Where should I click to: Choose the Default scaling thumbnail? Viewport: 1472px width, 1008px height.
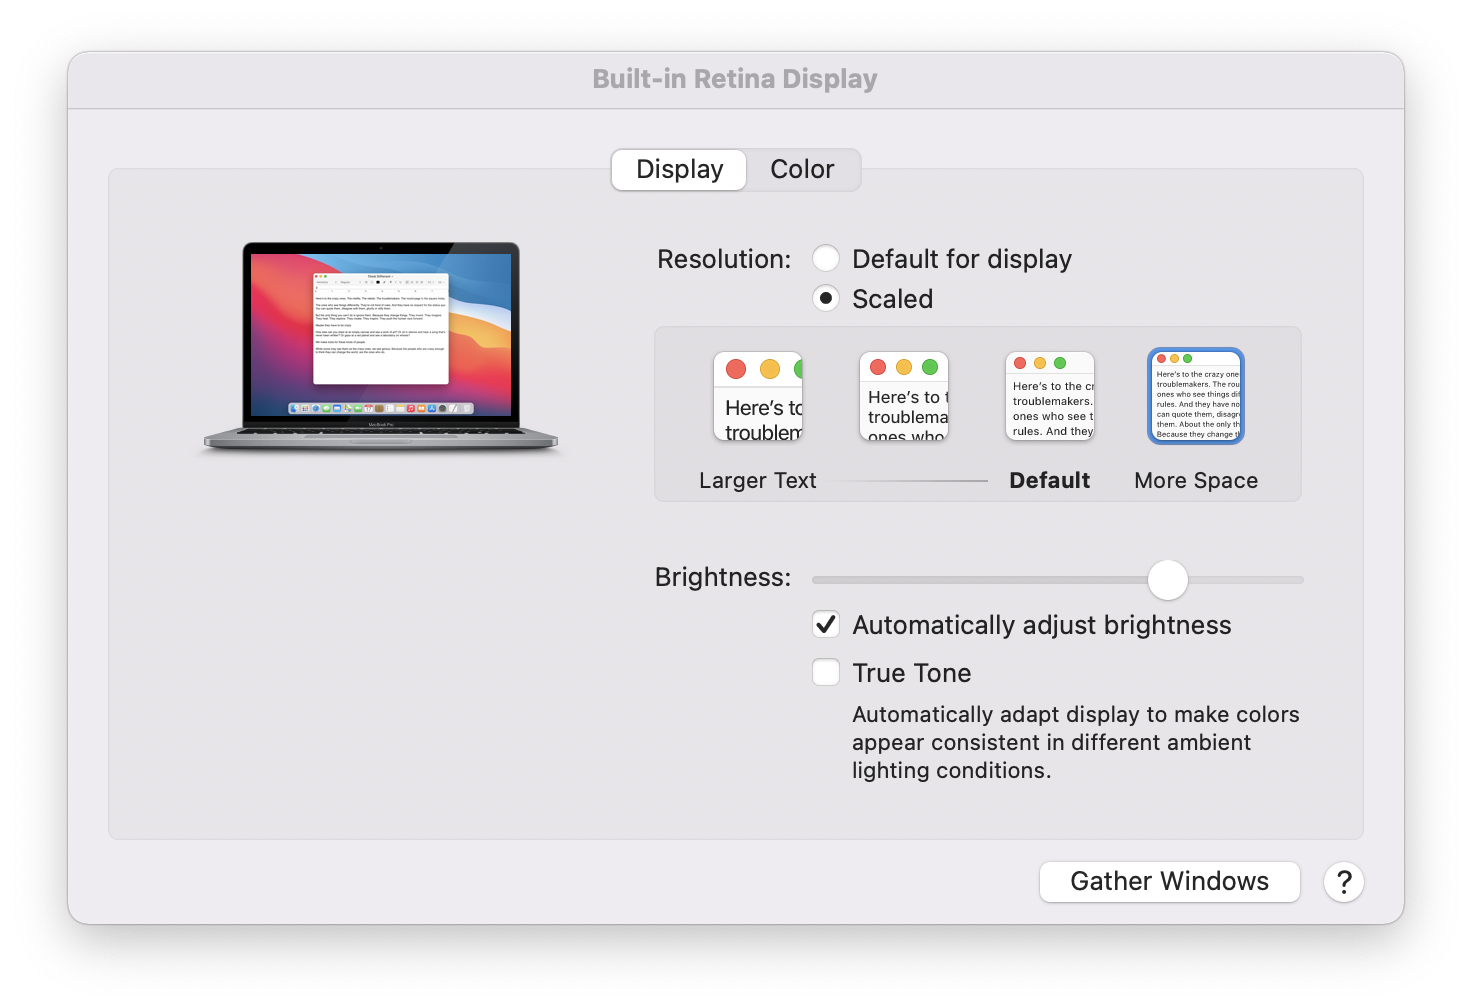coord(1050,396)
